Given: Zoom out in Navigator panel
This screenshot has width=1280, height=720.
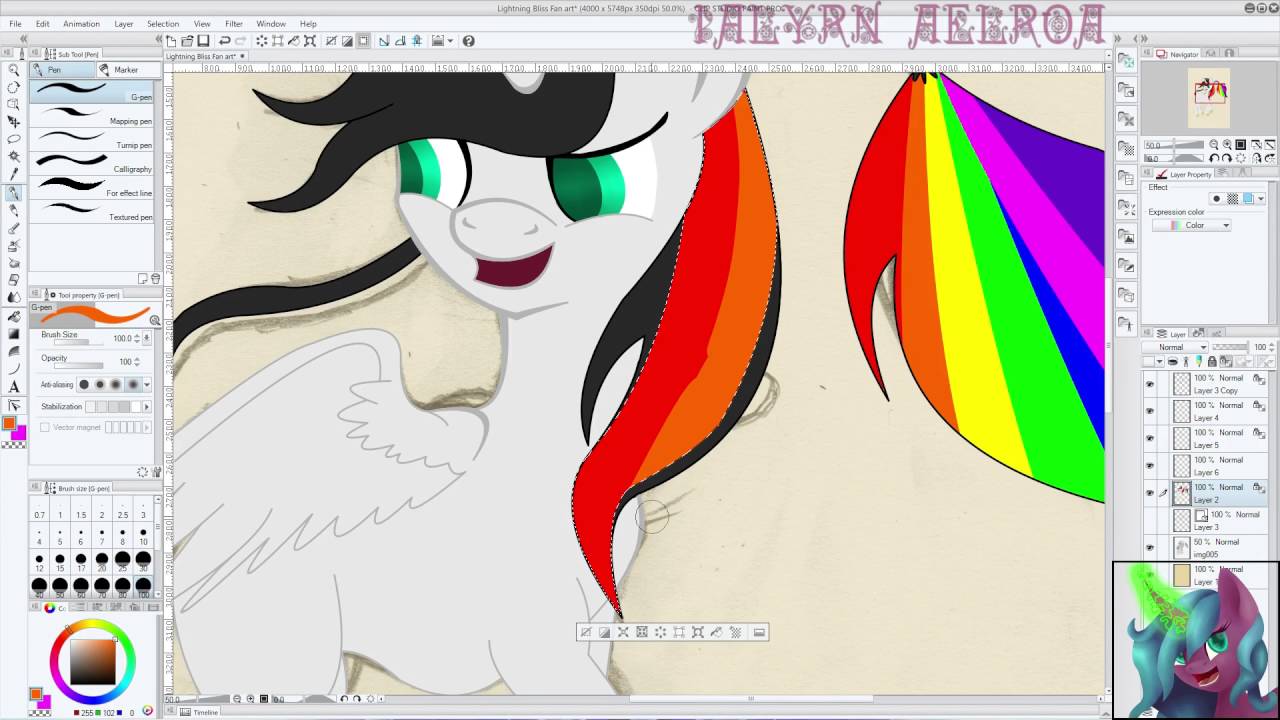Looking at the screenshot, I should [1214, 145].
